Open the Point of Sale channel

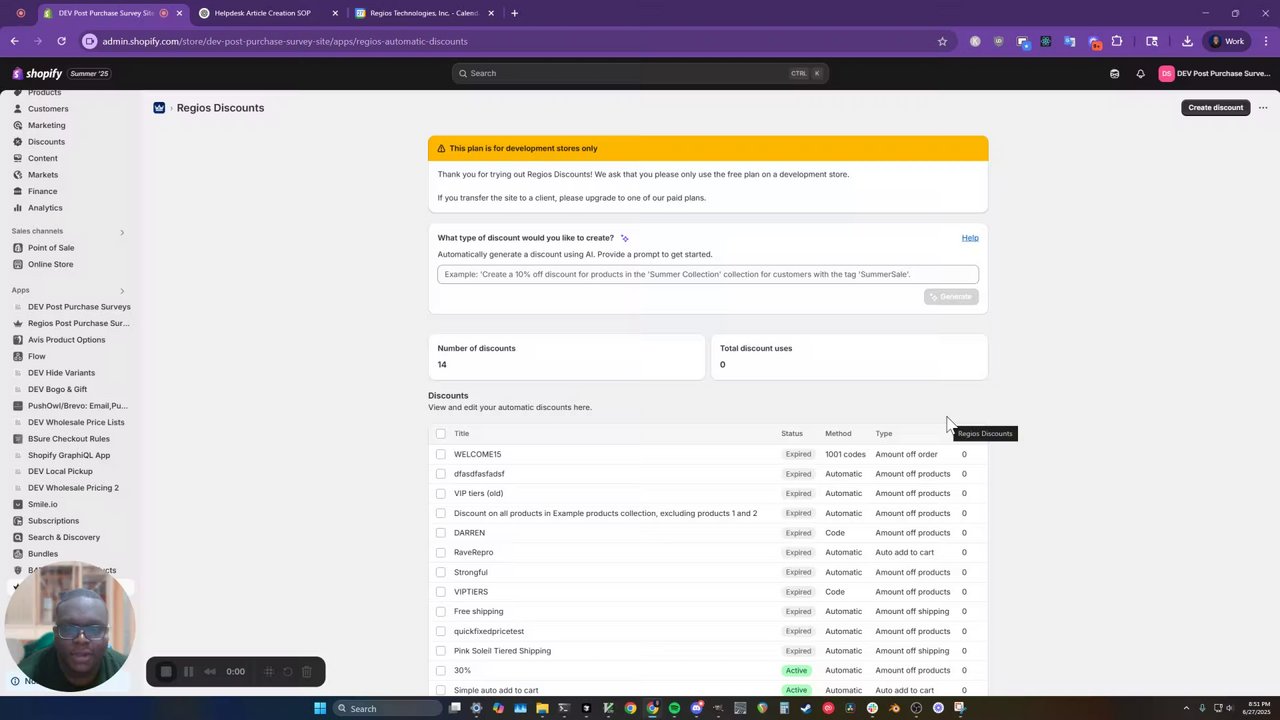point(51,248)
